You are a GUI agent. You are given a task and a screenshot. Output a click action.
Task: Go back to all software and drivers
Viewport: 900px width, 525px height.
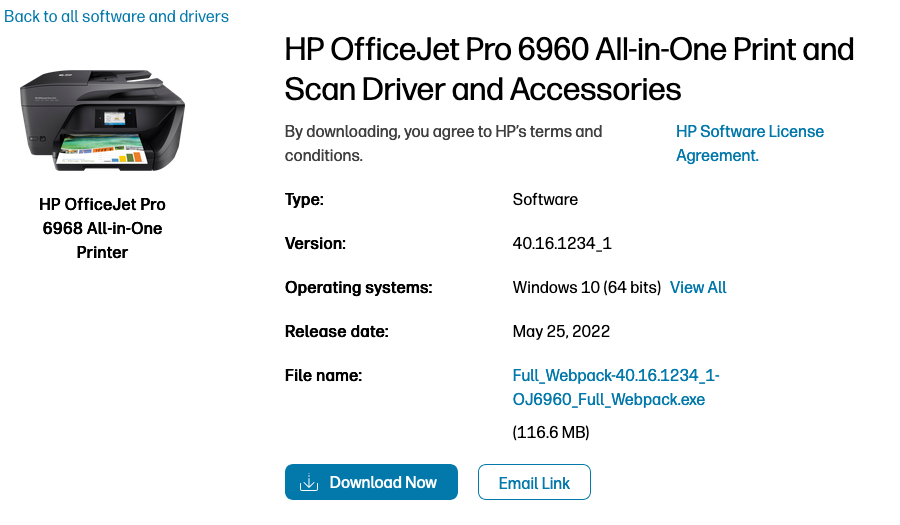tap(116, 16)
